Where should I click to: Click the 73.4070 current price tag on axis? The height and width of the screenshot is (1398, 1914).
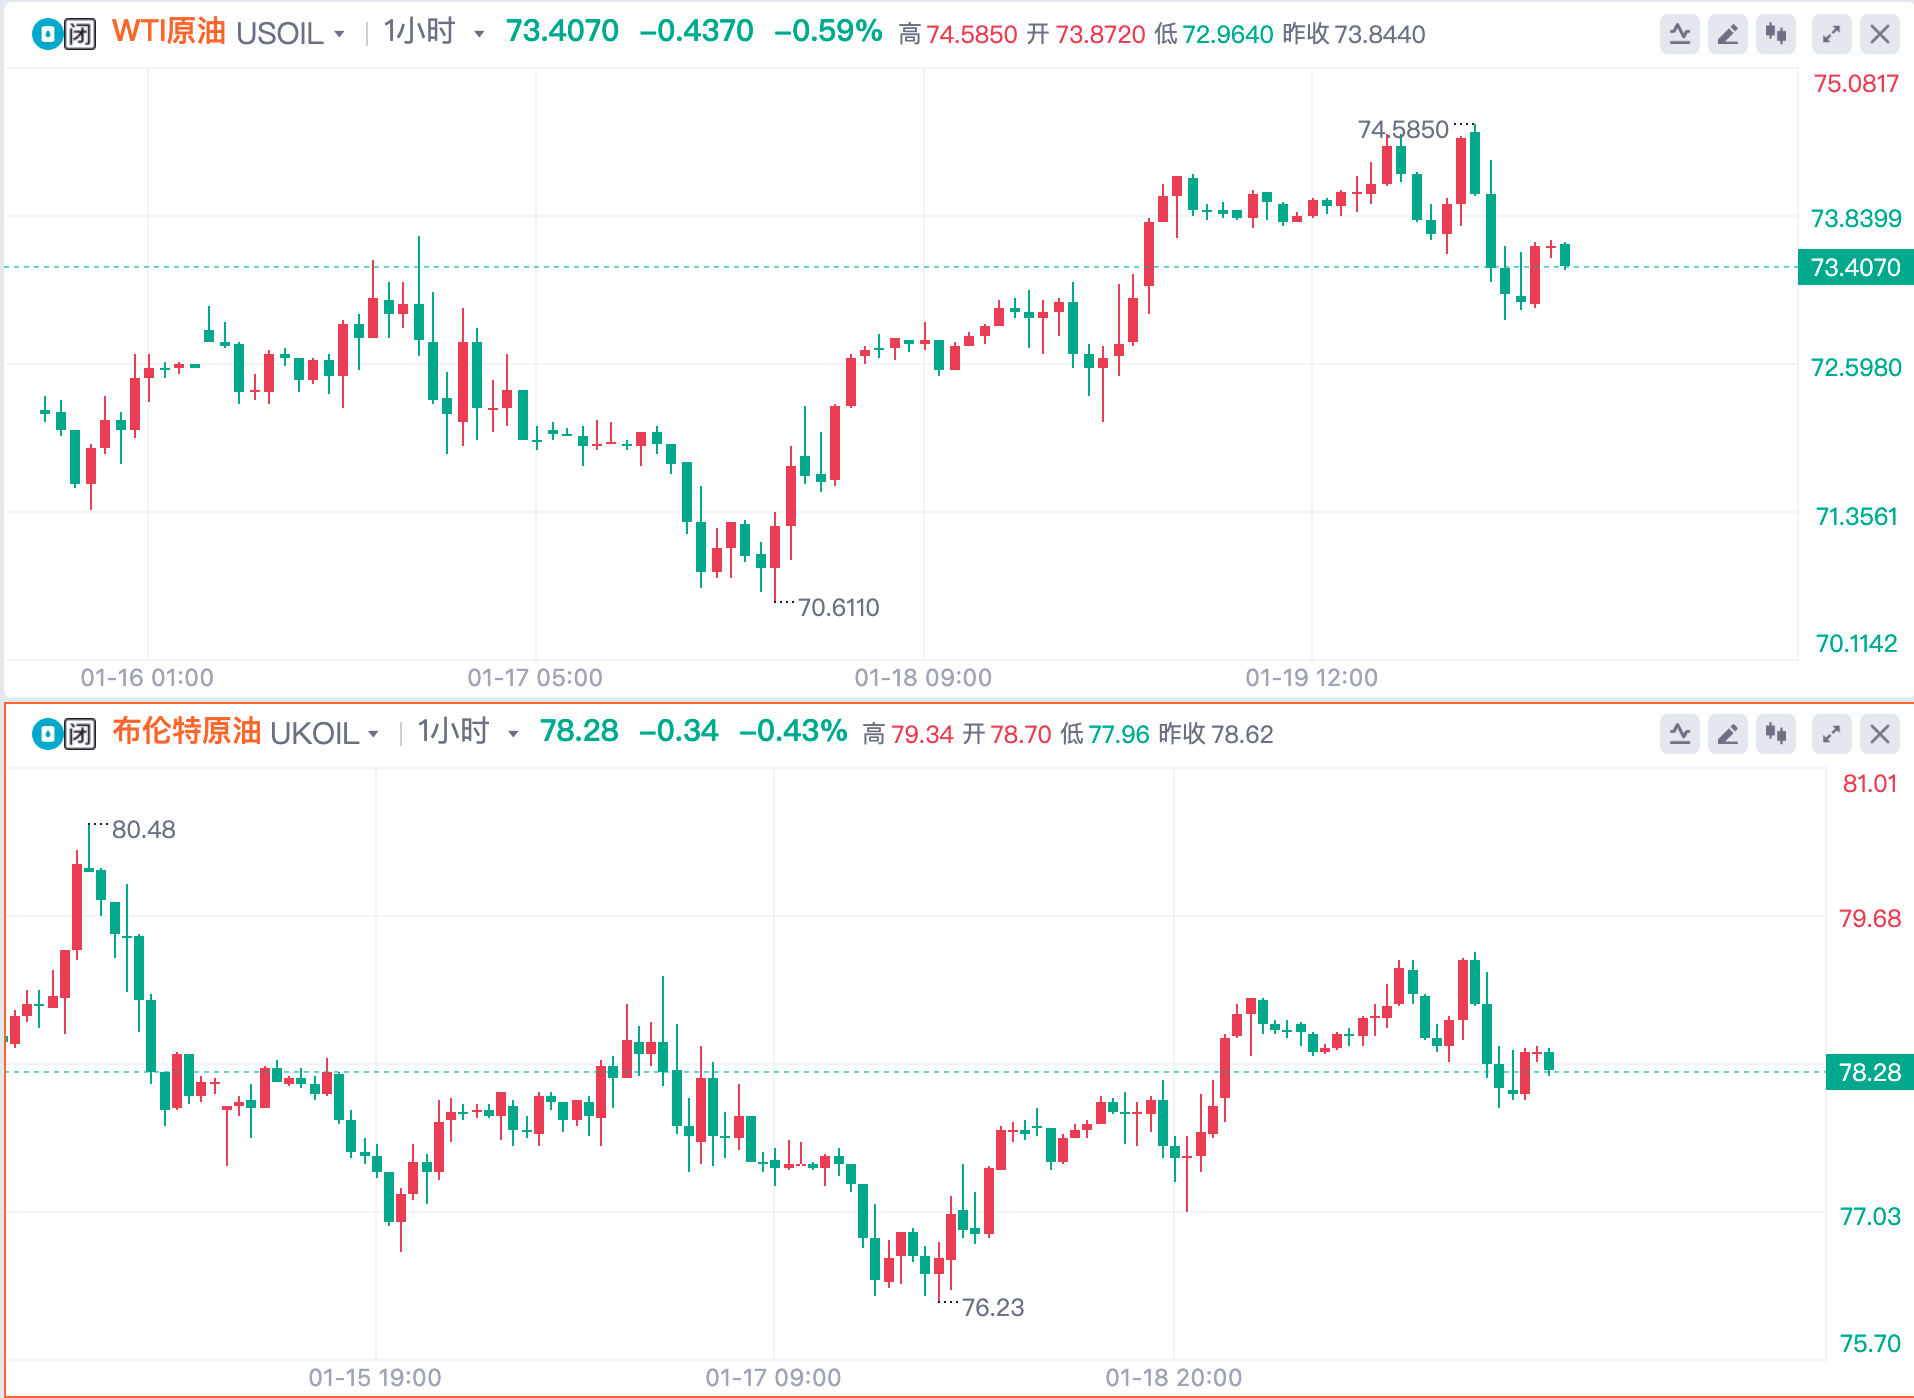pos(1855,268)
